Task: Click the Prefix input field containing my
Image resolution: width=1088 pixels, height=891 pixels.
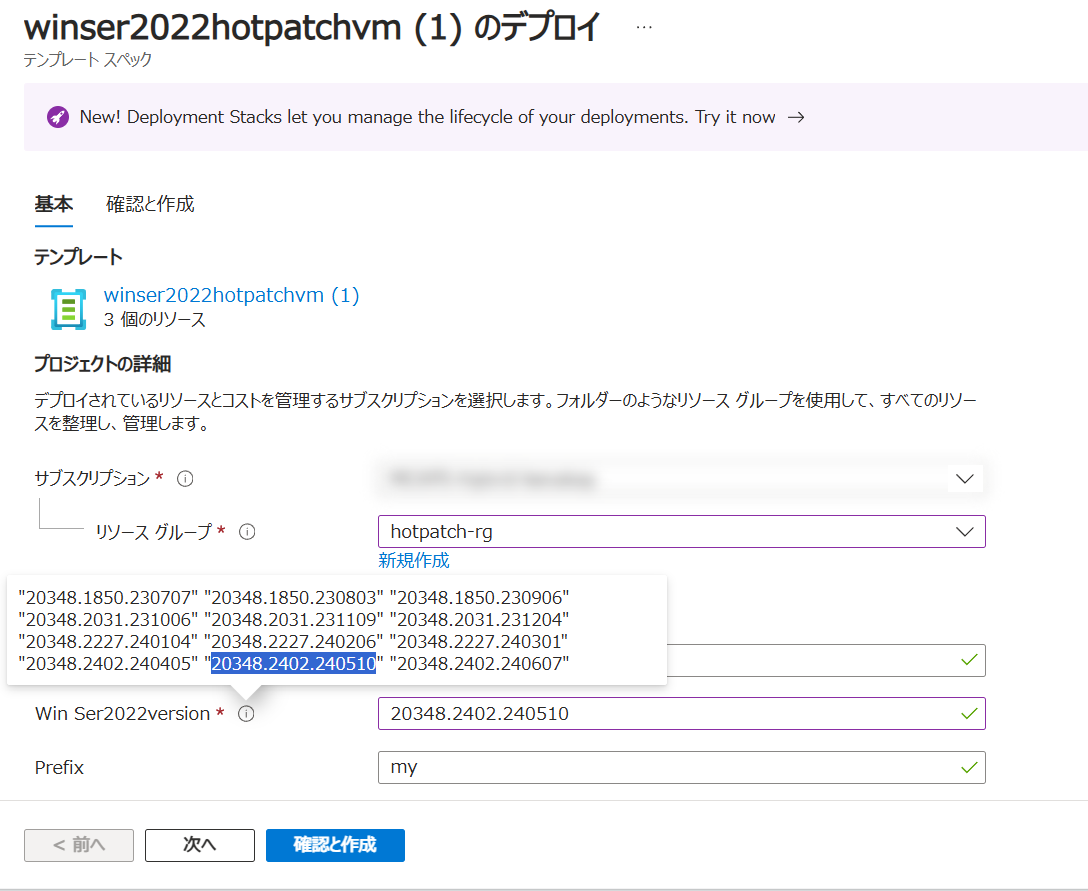Action: 681,767
